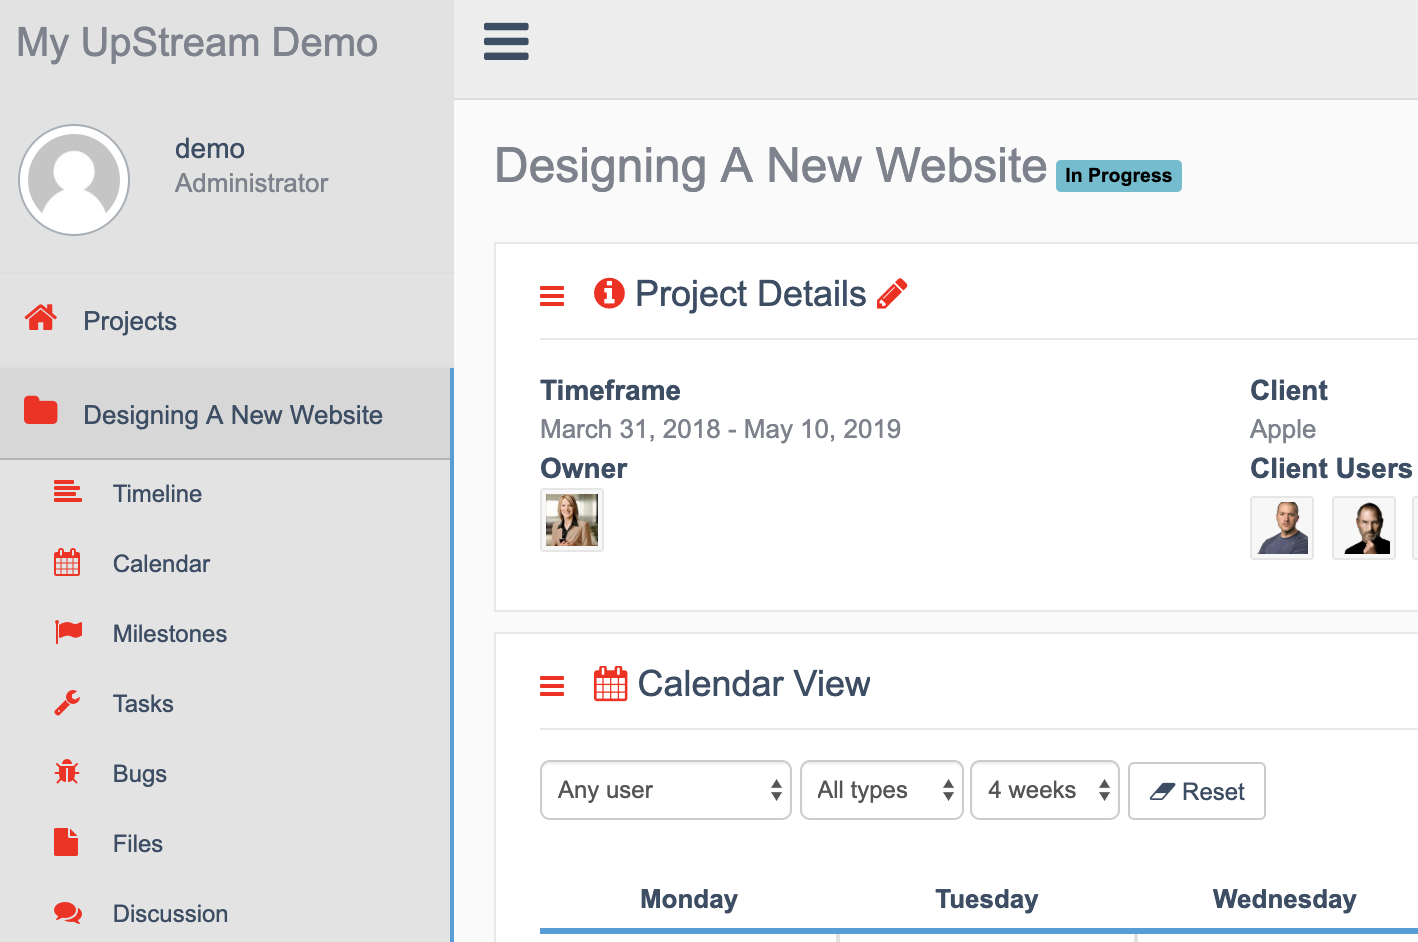Open the All types filter dropdown

click(881, 790)
